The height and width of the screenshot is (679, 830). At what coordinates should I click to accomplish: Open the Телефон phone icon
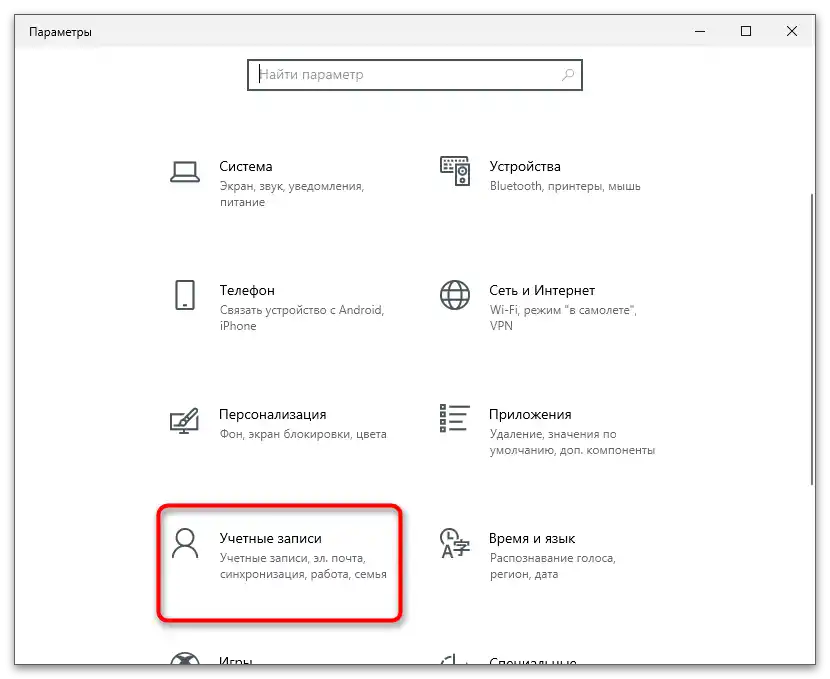(185, 295)
